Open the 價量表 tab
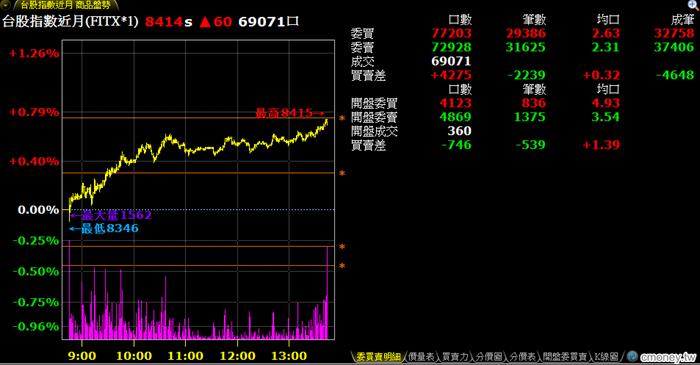The height and width of the screenshot is (365, 700). tap(421, 357)
